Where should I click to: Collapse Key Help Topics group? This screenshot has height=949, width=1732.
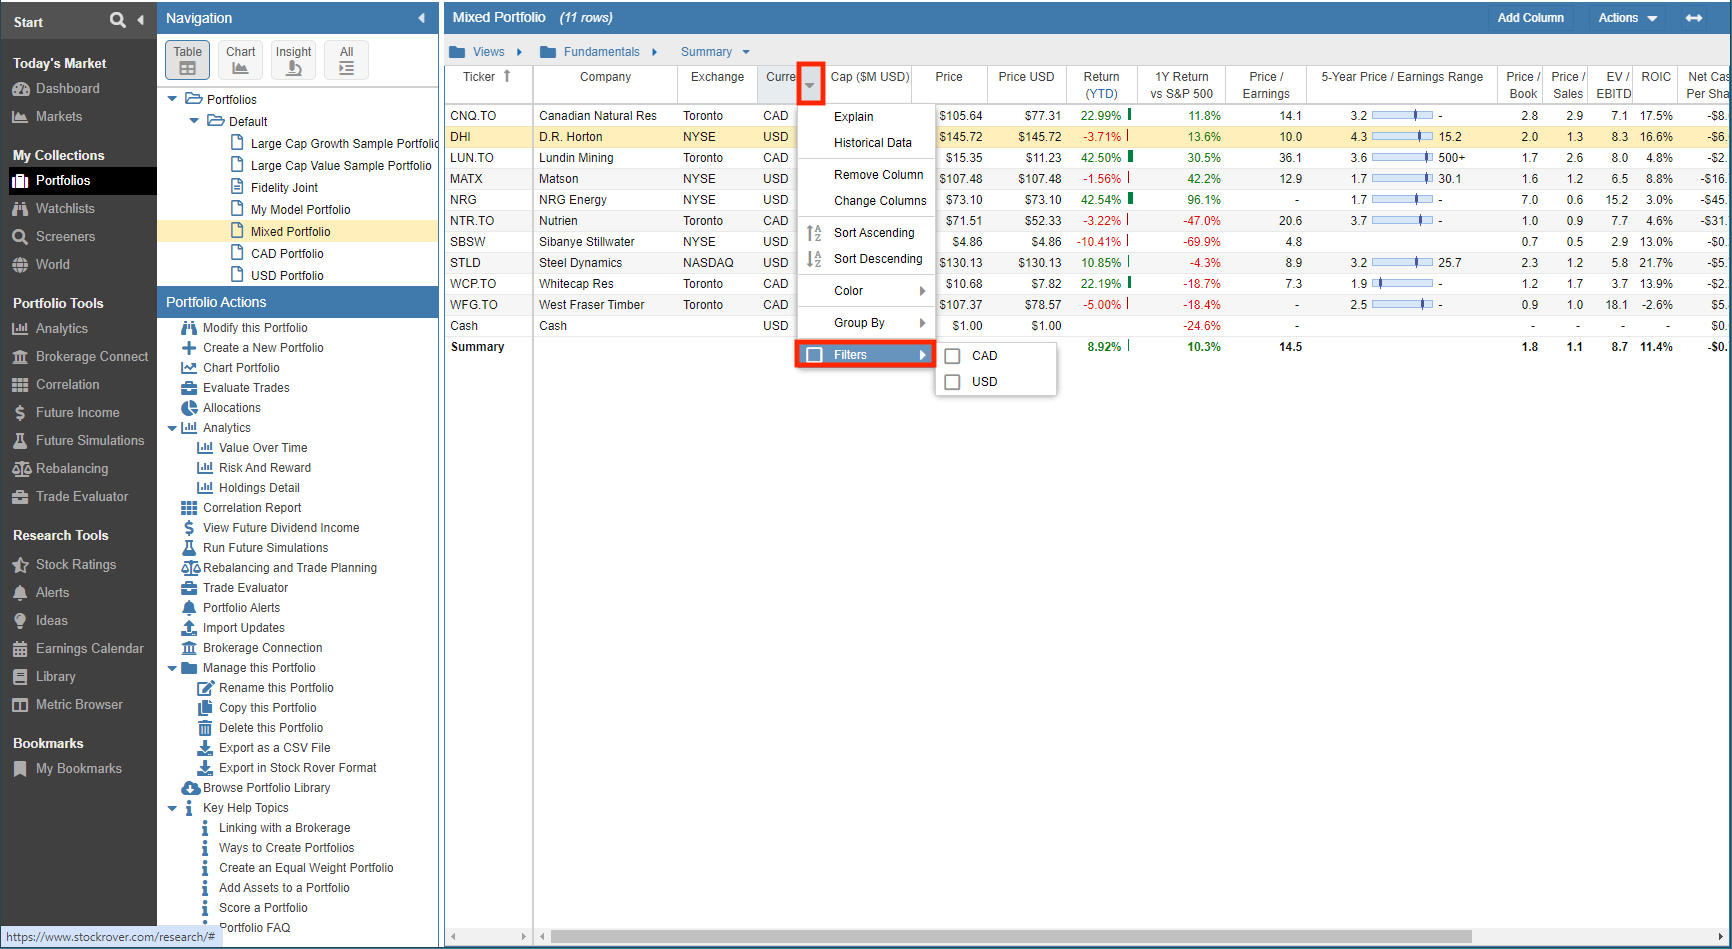coord(172,808)
